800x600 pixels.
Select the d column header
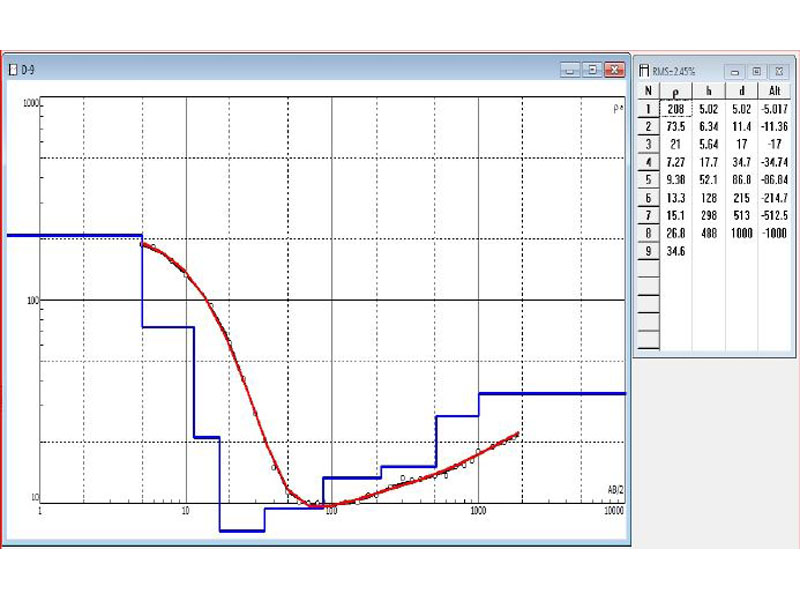741,91
